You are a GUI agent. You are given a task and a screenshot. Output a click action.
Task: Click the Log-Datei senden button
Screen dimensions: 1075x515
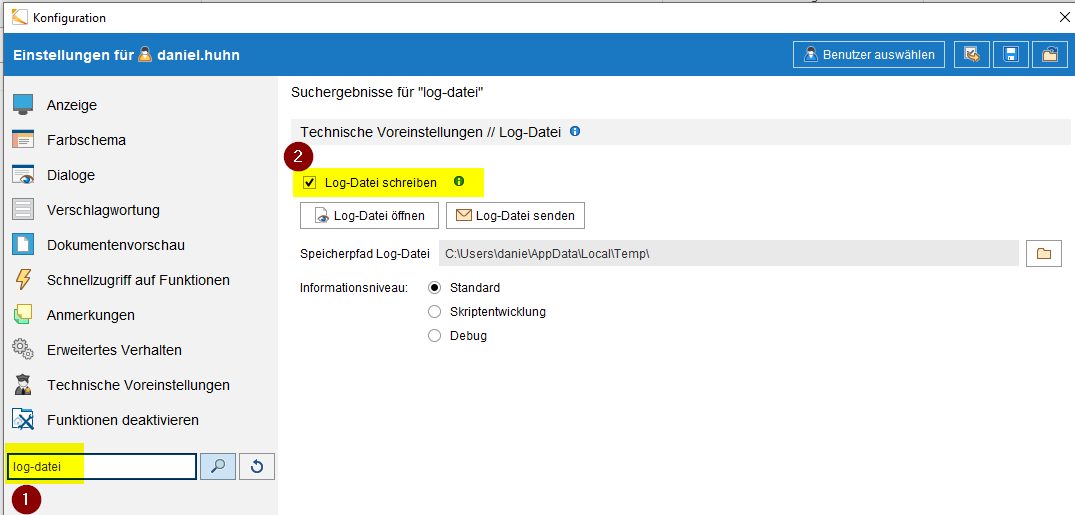pyautogui.click(x=516, y=215)
